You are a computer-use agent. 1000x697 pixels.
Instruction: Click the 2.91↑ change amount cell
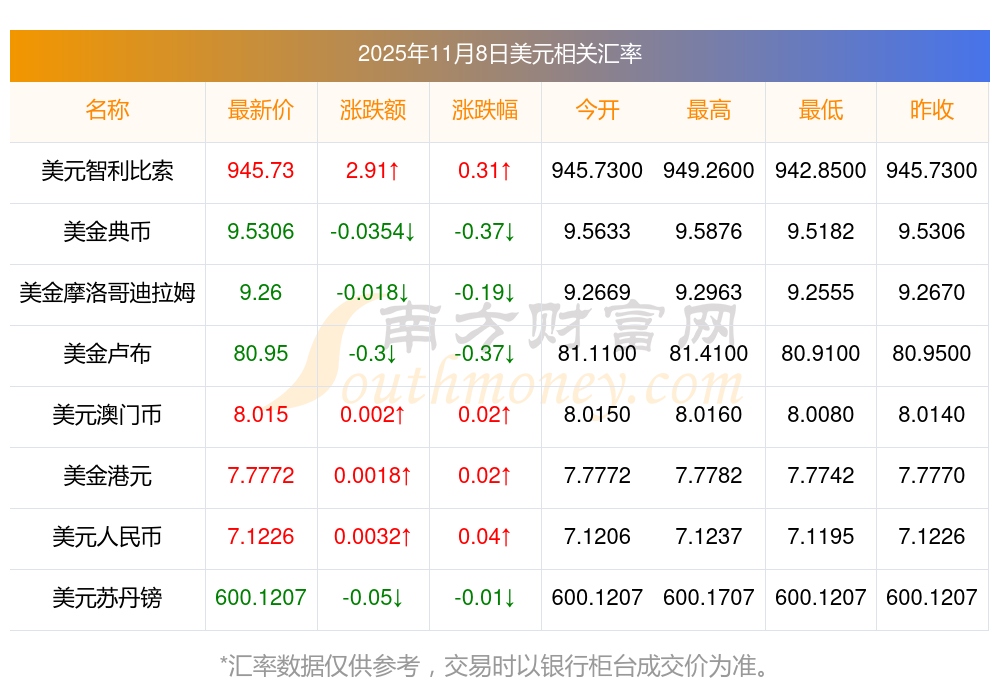pyautogui.click(x=373, y=171)
